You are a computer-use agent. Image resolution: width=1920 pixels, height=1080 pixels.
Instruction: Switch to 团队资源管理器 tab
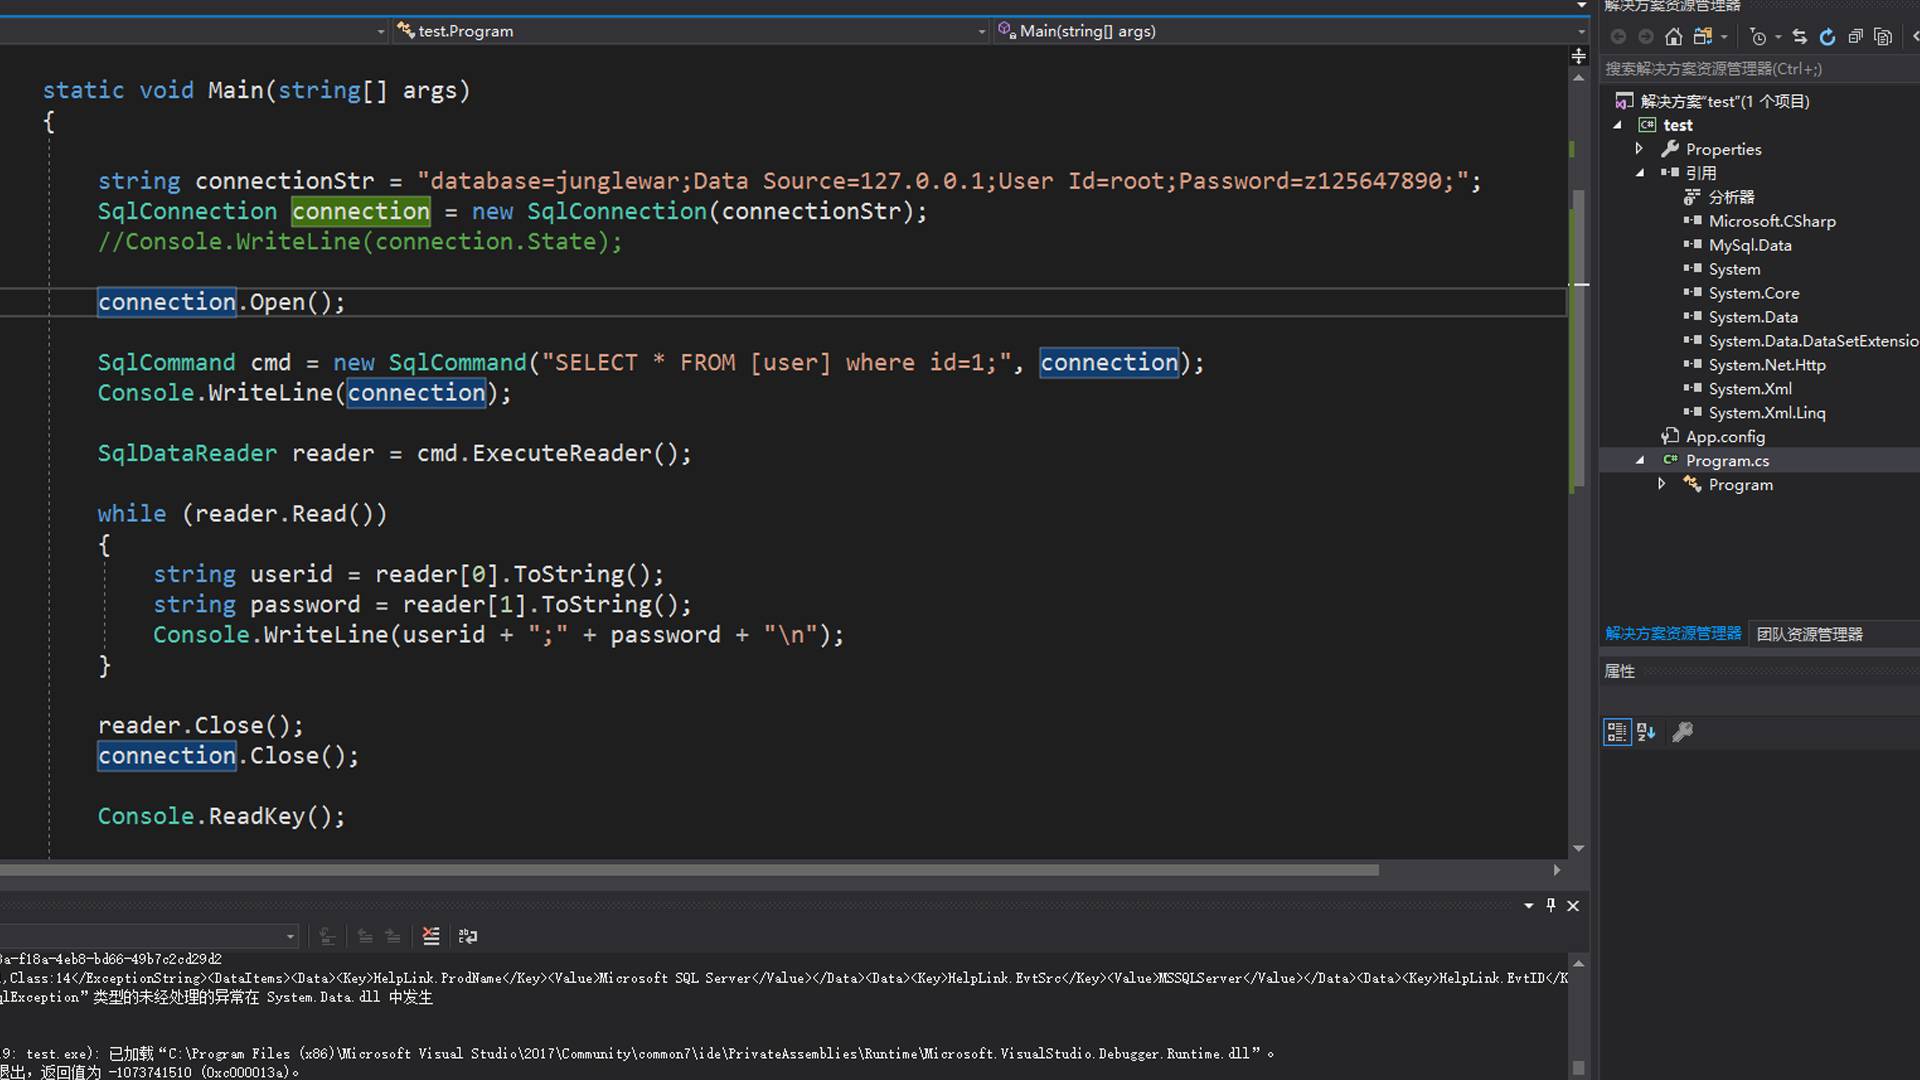1809,634
